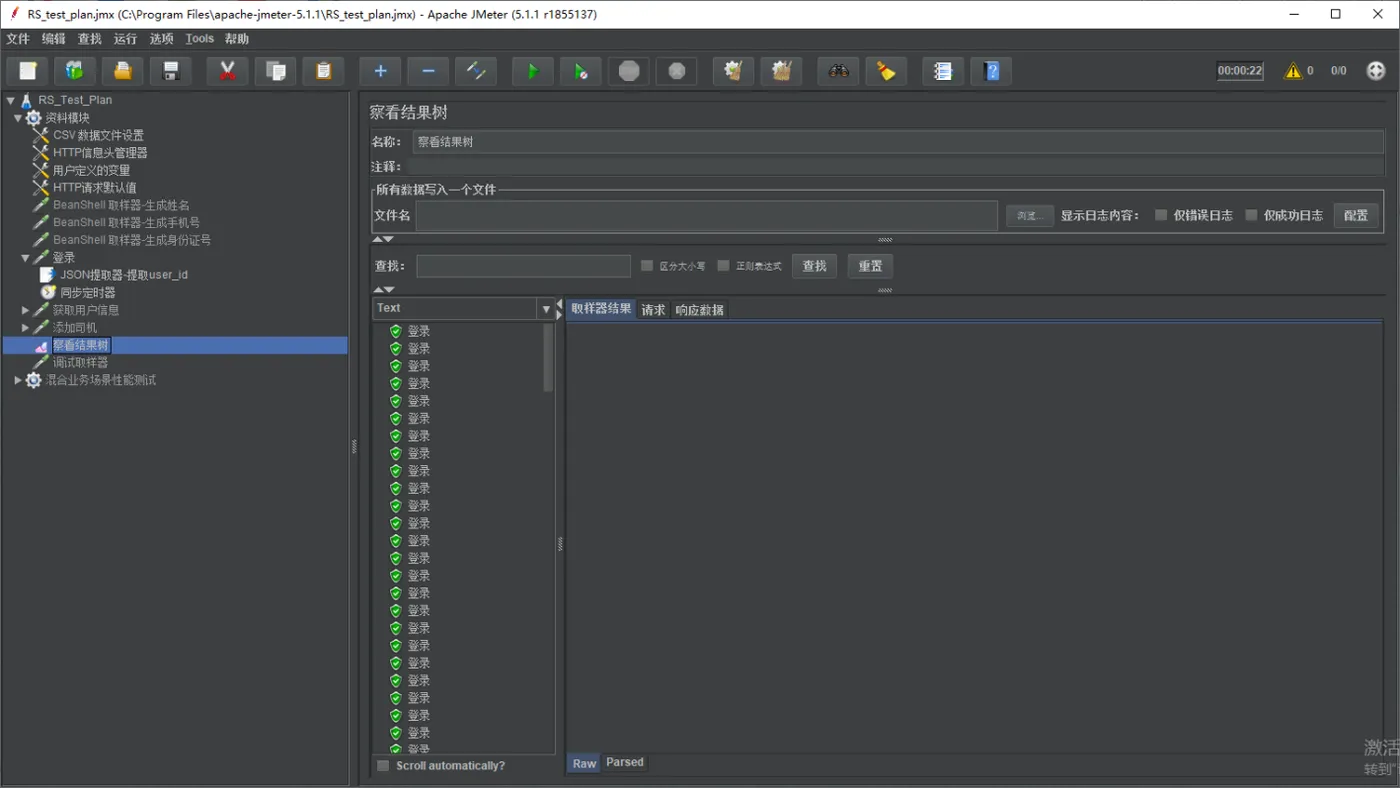Screen dimensions: 1400x788
Task: Click the 浏览... file browse button
Action: 1029,216
